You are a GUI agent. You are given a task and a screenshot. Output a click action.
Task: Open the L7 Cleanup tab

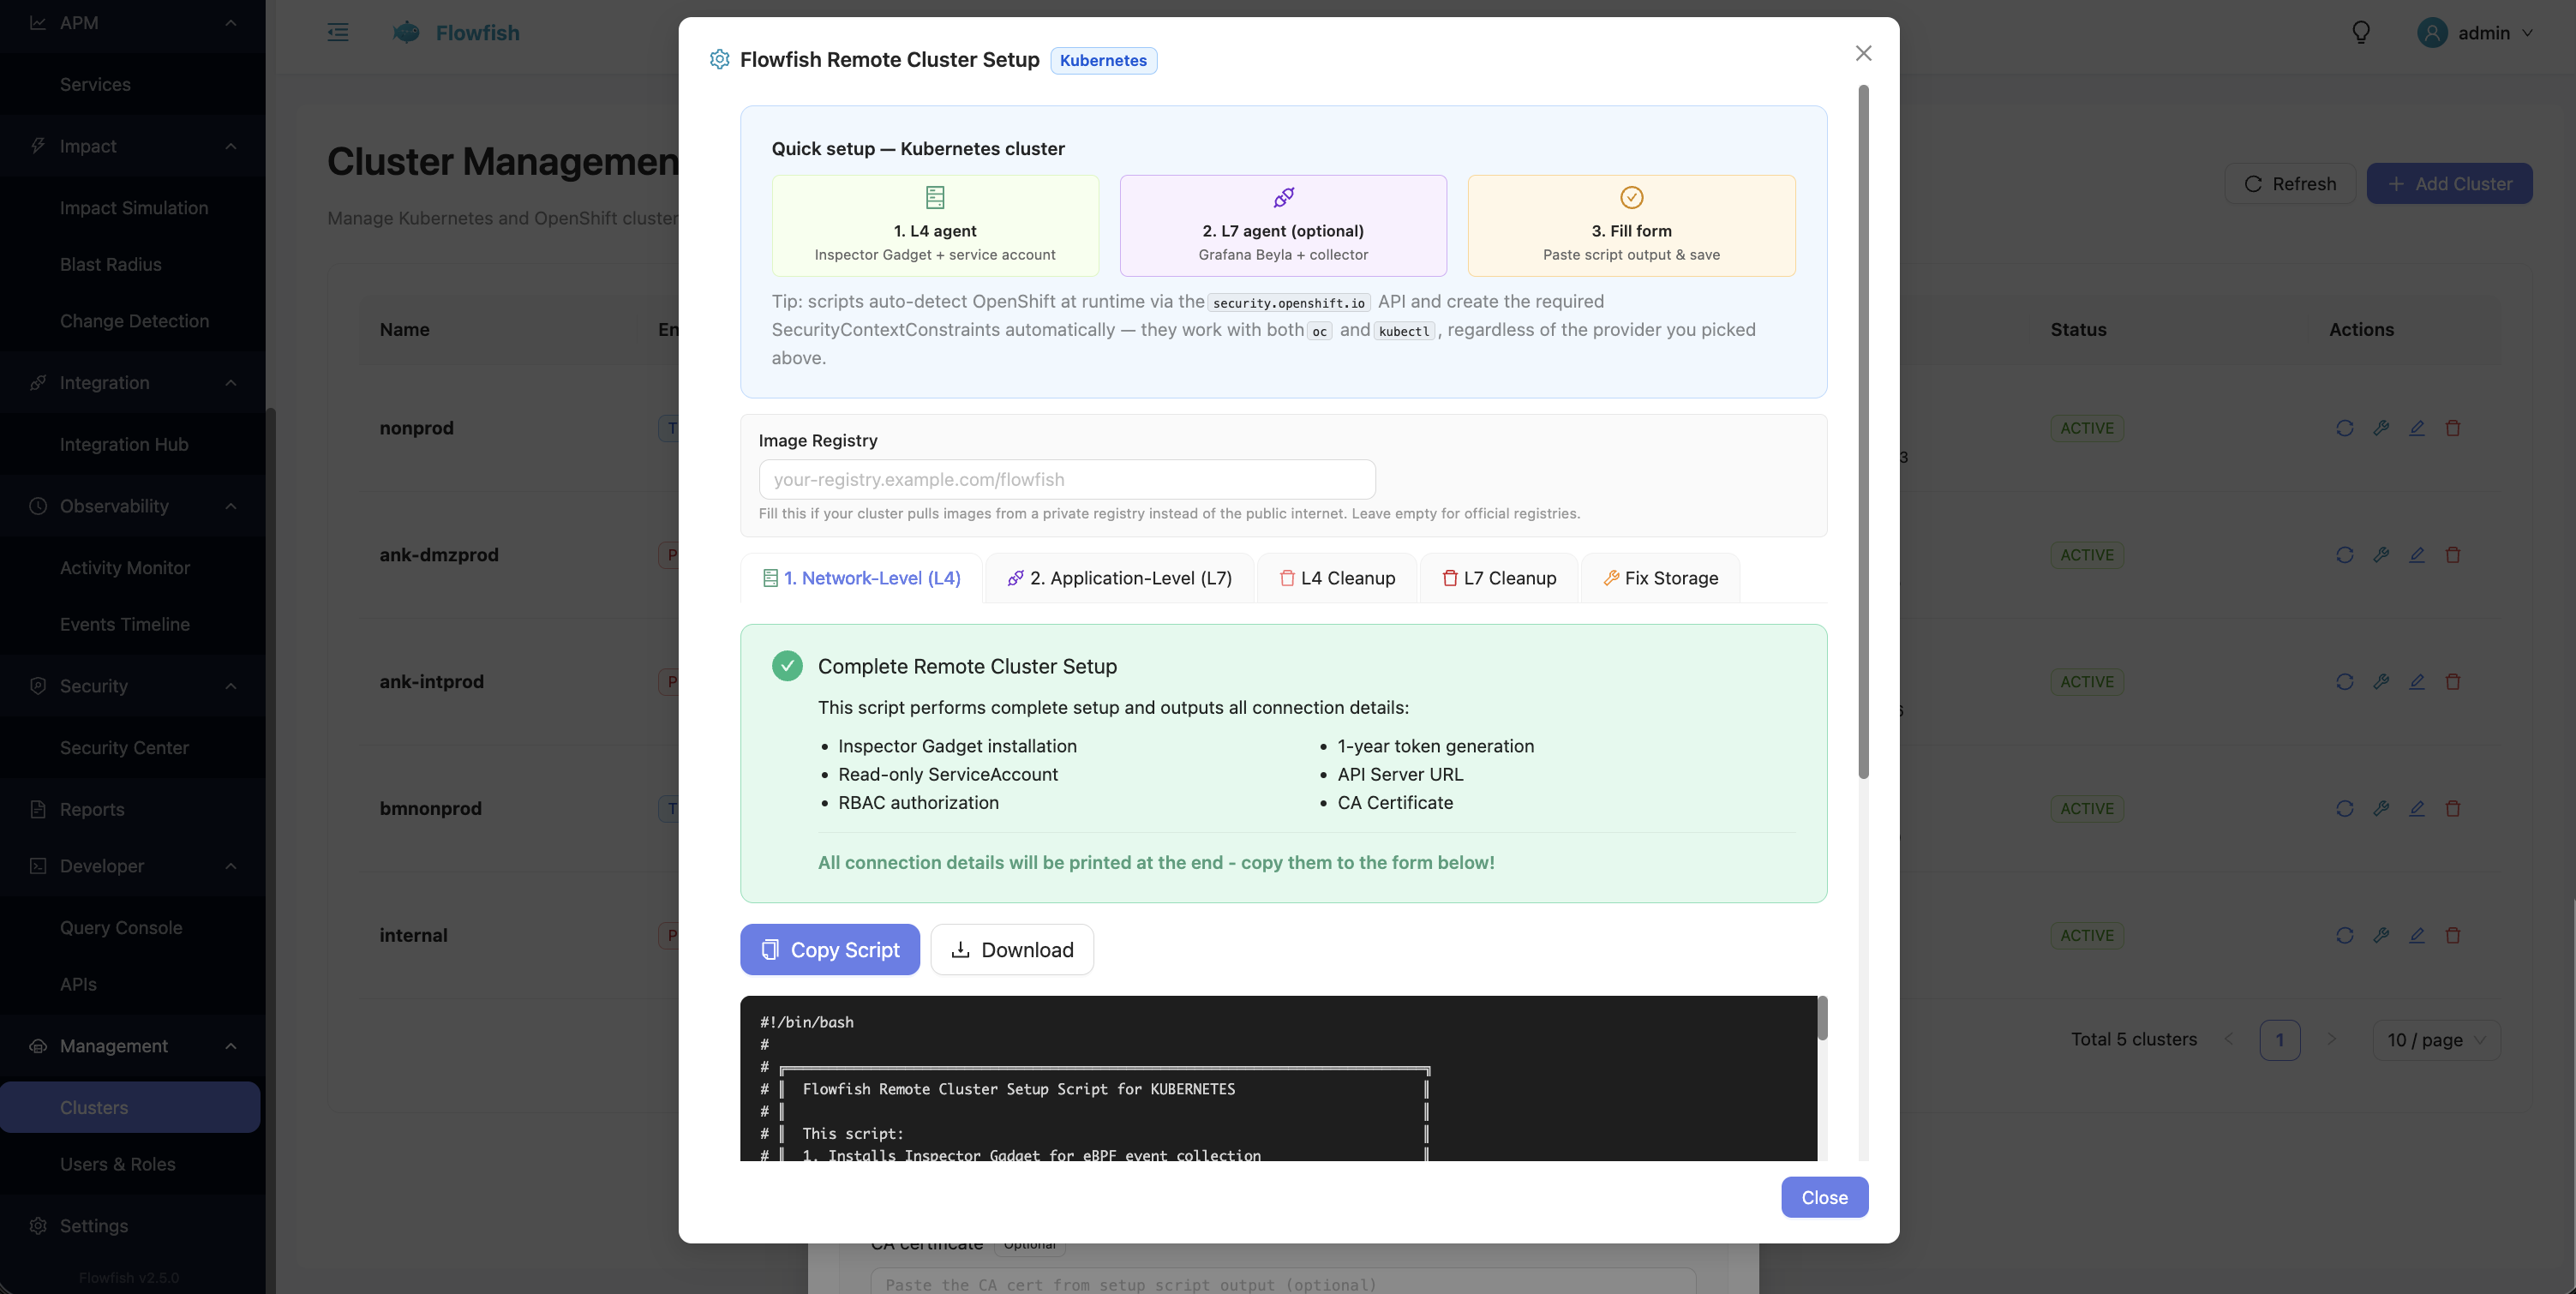[x=1499, y=578]
